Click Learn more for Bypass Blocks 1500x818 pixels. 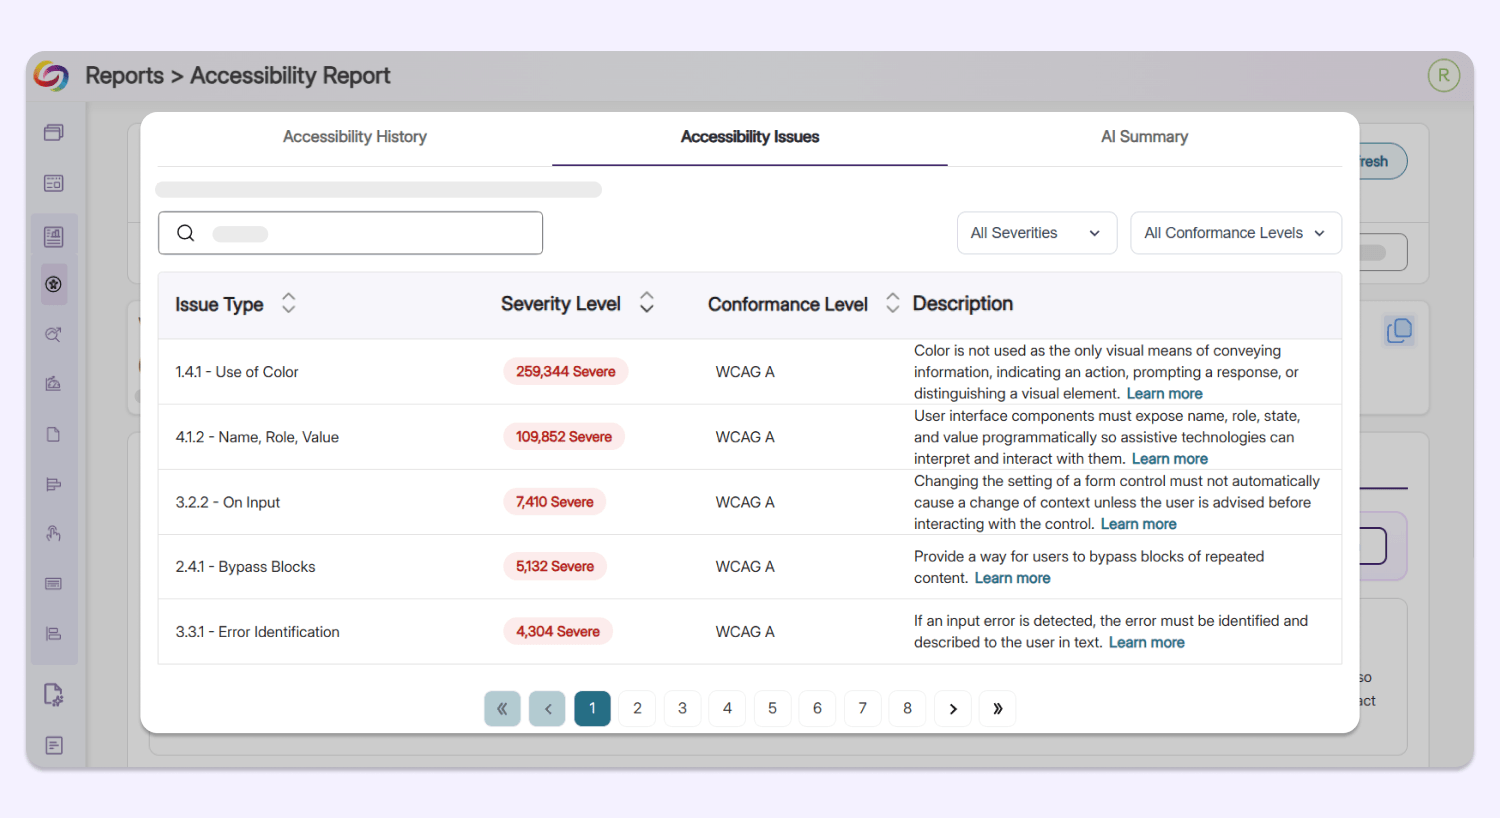click(x=1013, y=578)
